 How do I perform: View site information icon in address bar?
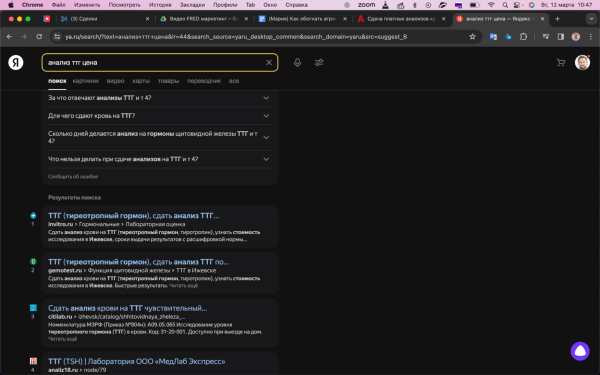[57, 37]
